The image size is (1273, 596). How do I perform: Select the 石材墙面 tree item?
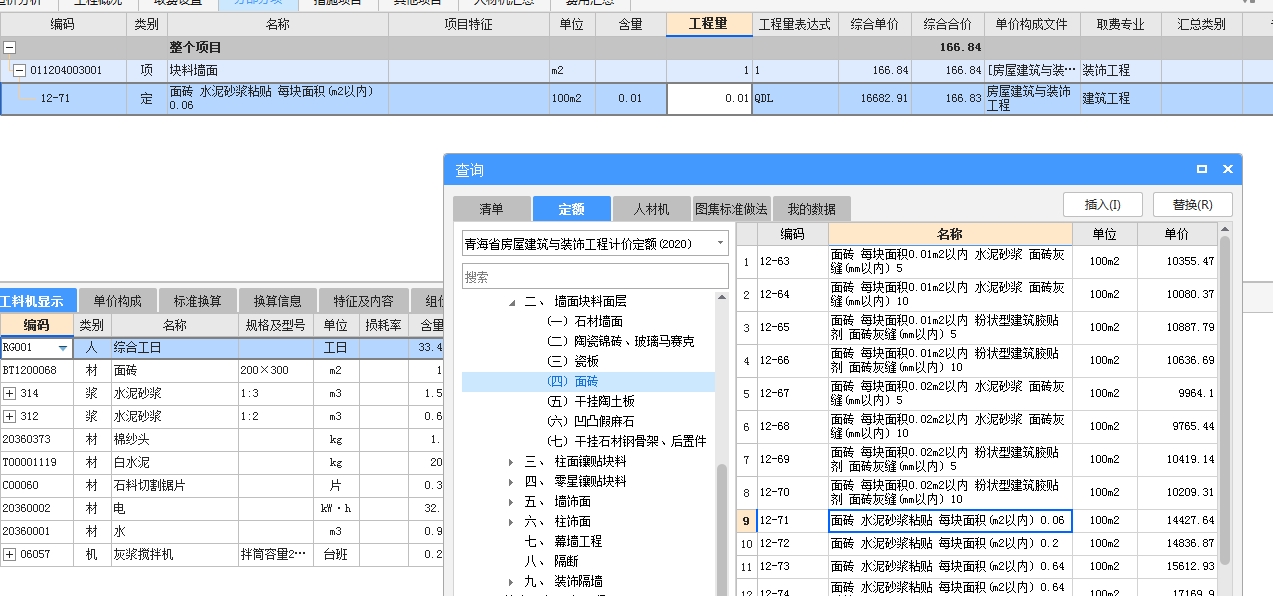pos(585,322)
